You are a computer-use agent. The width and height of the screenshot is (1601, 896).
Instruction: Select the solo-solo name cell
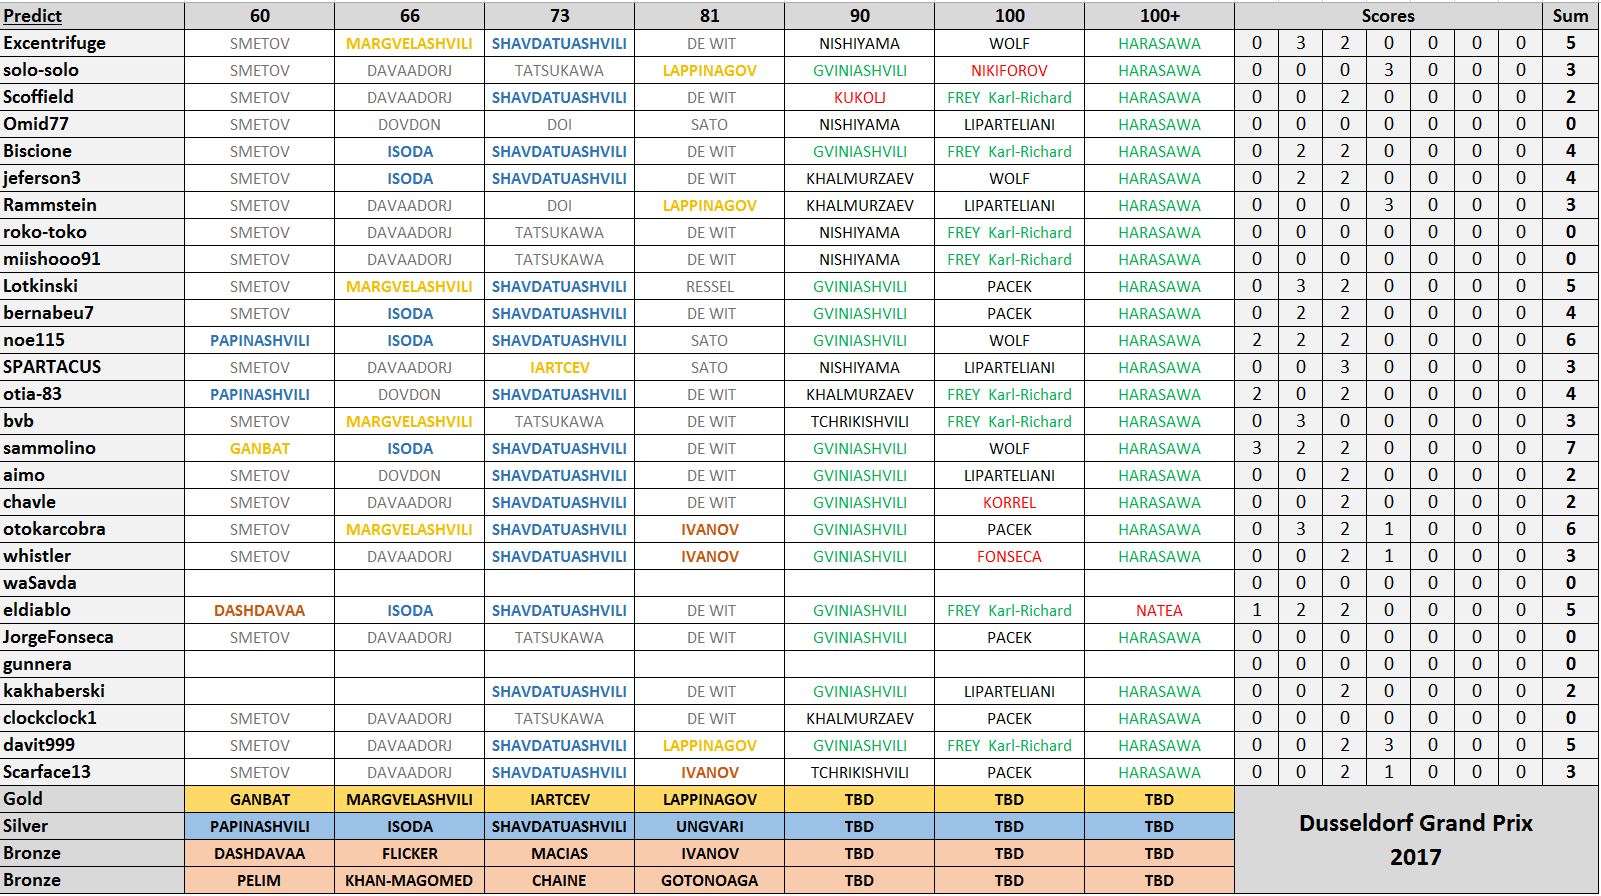tap(92, 70)
